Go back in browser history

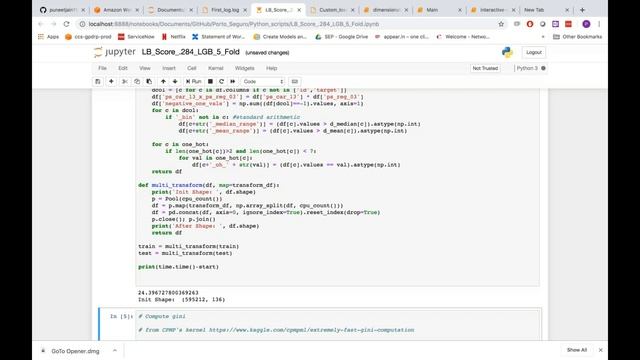pyautogui.click(x=40, y=24)
